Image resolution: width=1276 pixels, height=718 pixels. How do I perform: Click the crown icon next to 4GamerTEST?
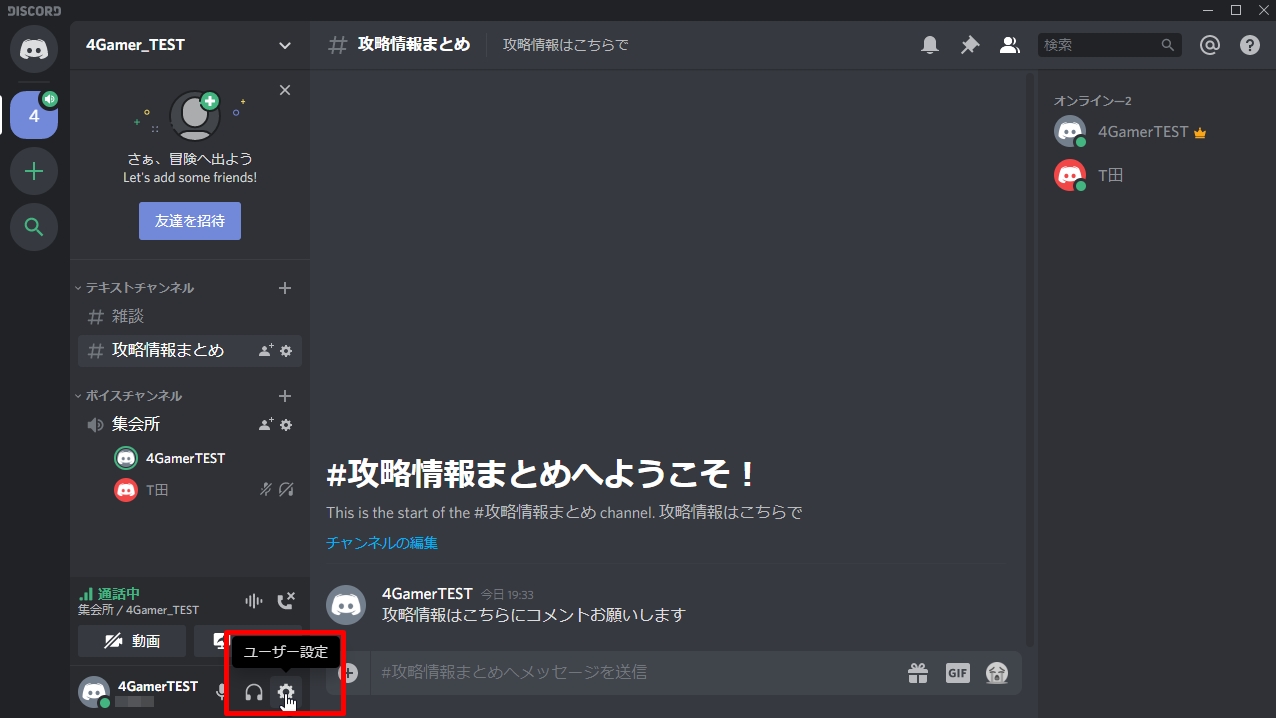(1200, 133)
